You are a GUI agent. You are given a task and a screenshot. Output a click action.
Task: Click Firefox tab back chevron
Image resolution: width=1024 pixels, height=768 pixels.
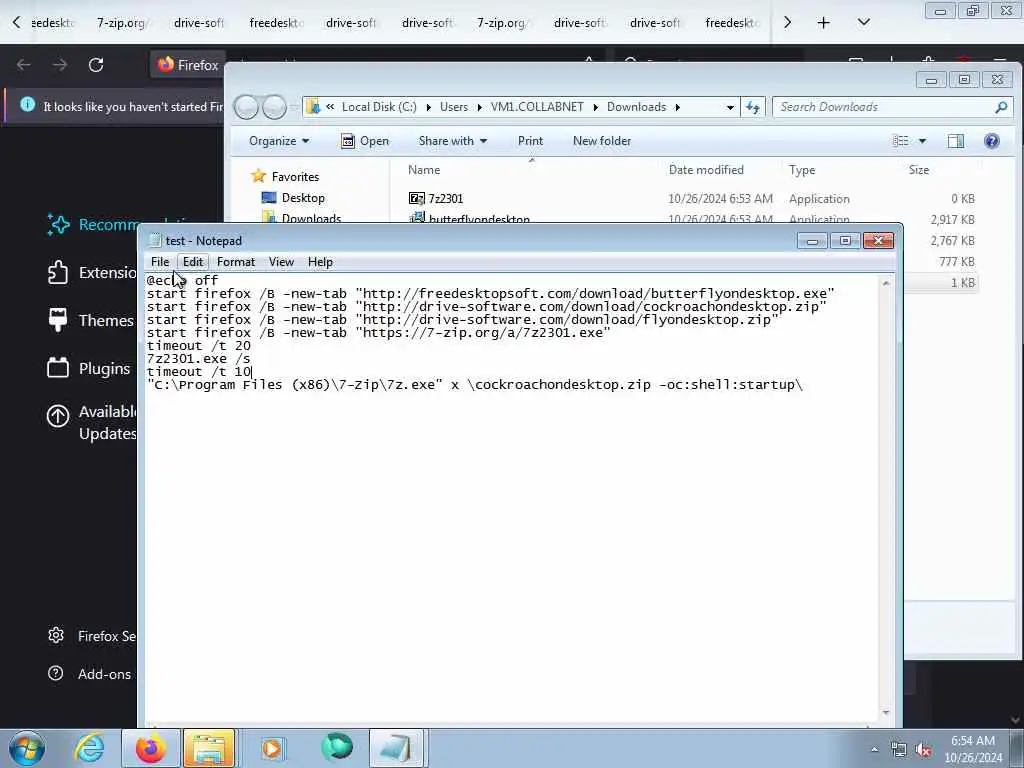16,22
